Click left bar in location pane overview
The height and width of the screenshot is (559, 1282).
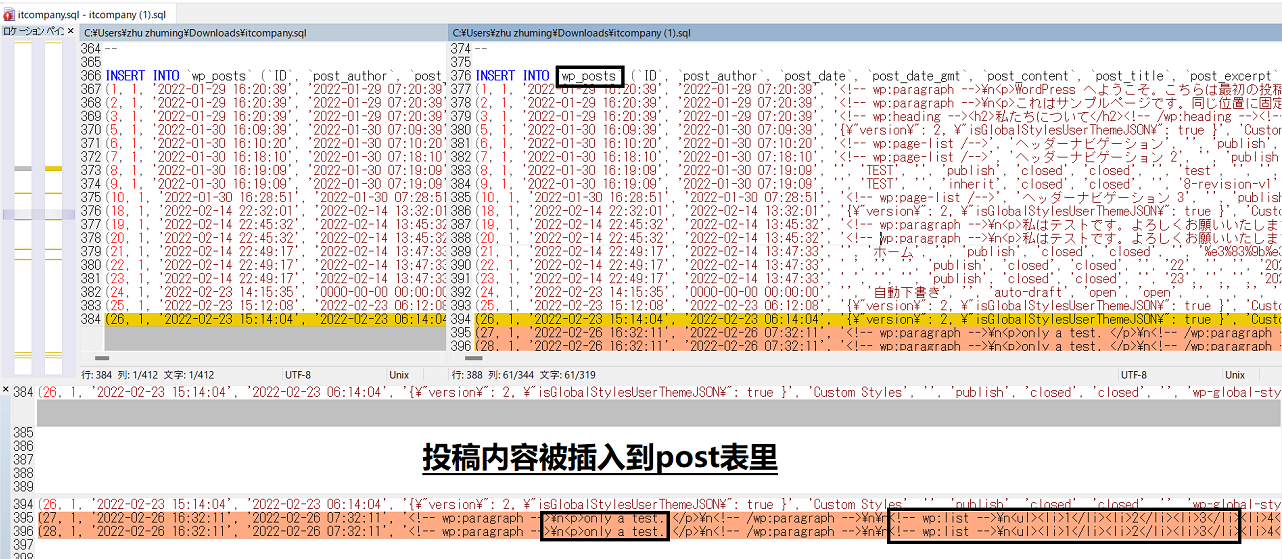(23, 200)
